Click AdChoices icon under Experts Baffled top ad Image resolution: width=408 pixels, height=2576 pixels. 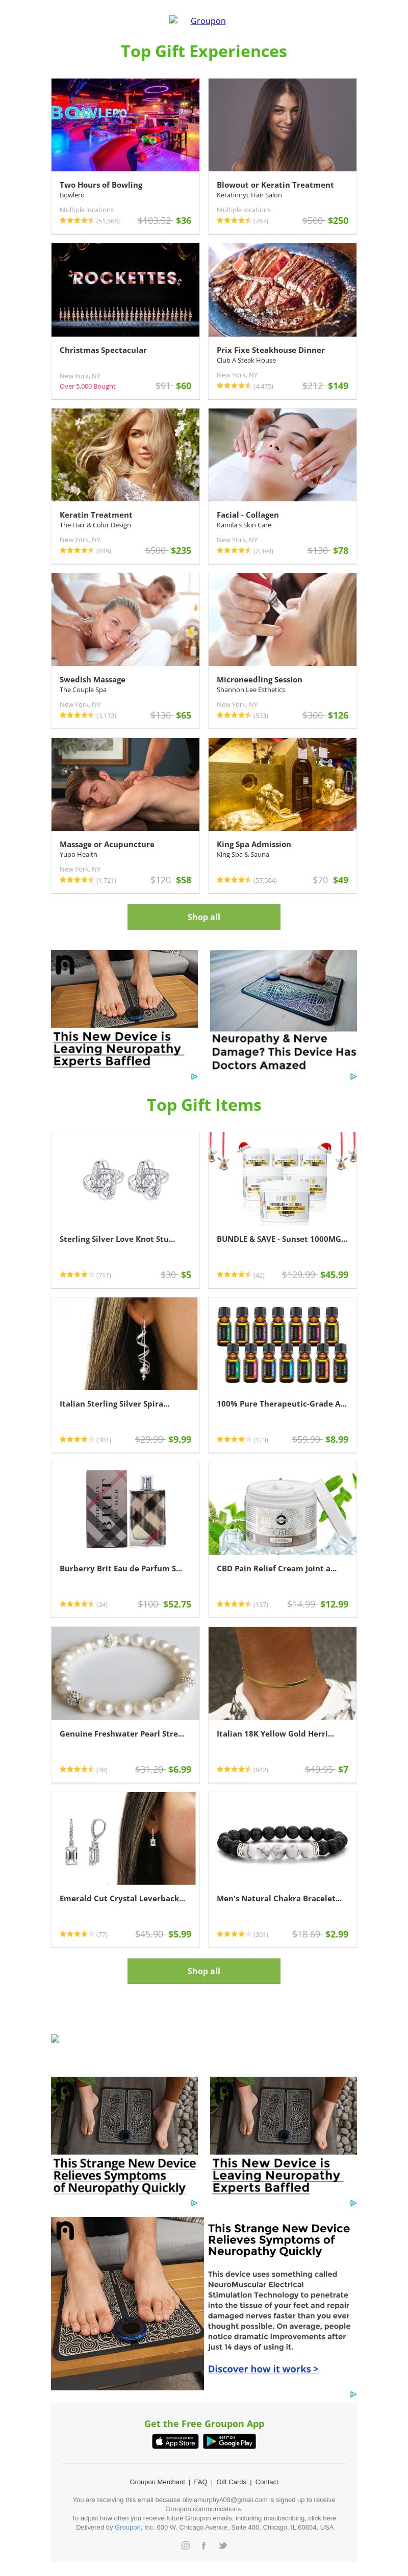coord(194,1076)
